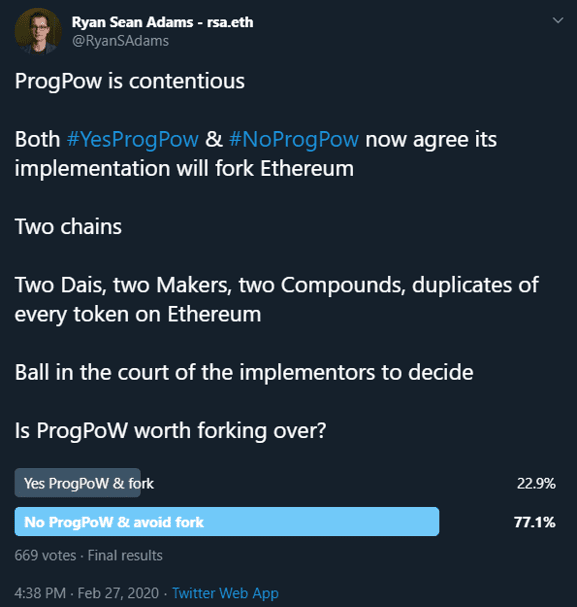Open the #YesProgPow hashtag
Screen dimensions: 577x607
133,139
